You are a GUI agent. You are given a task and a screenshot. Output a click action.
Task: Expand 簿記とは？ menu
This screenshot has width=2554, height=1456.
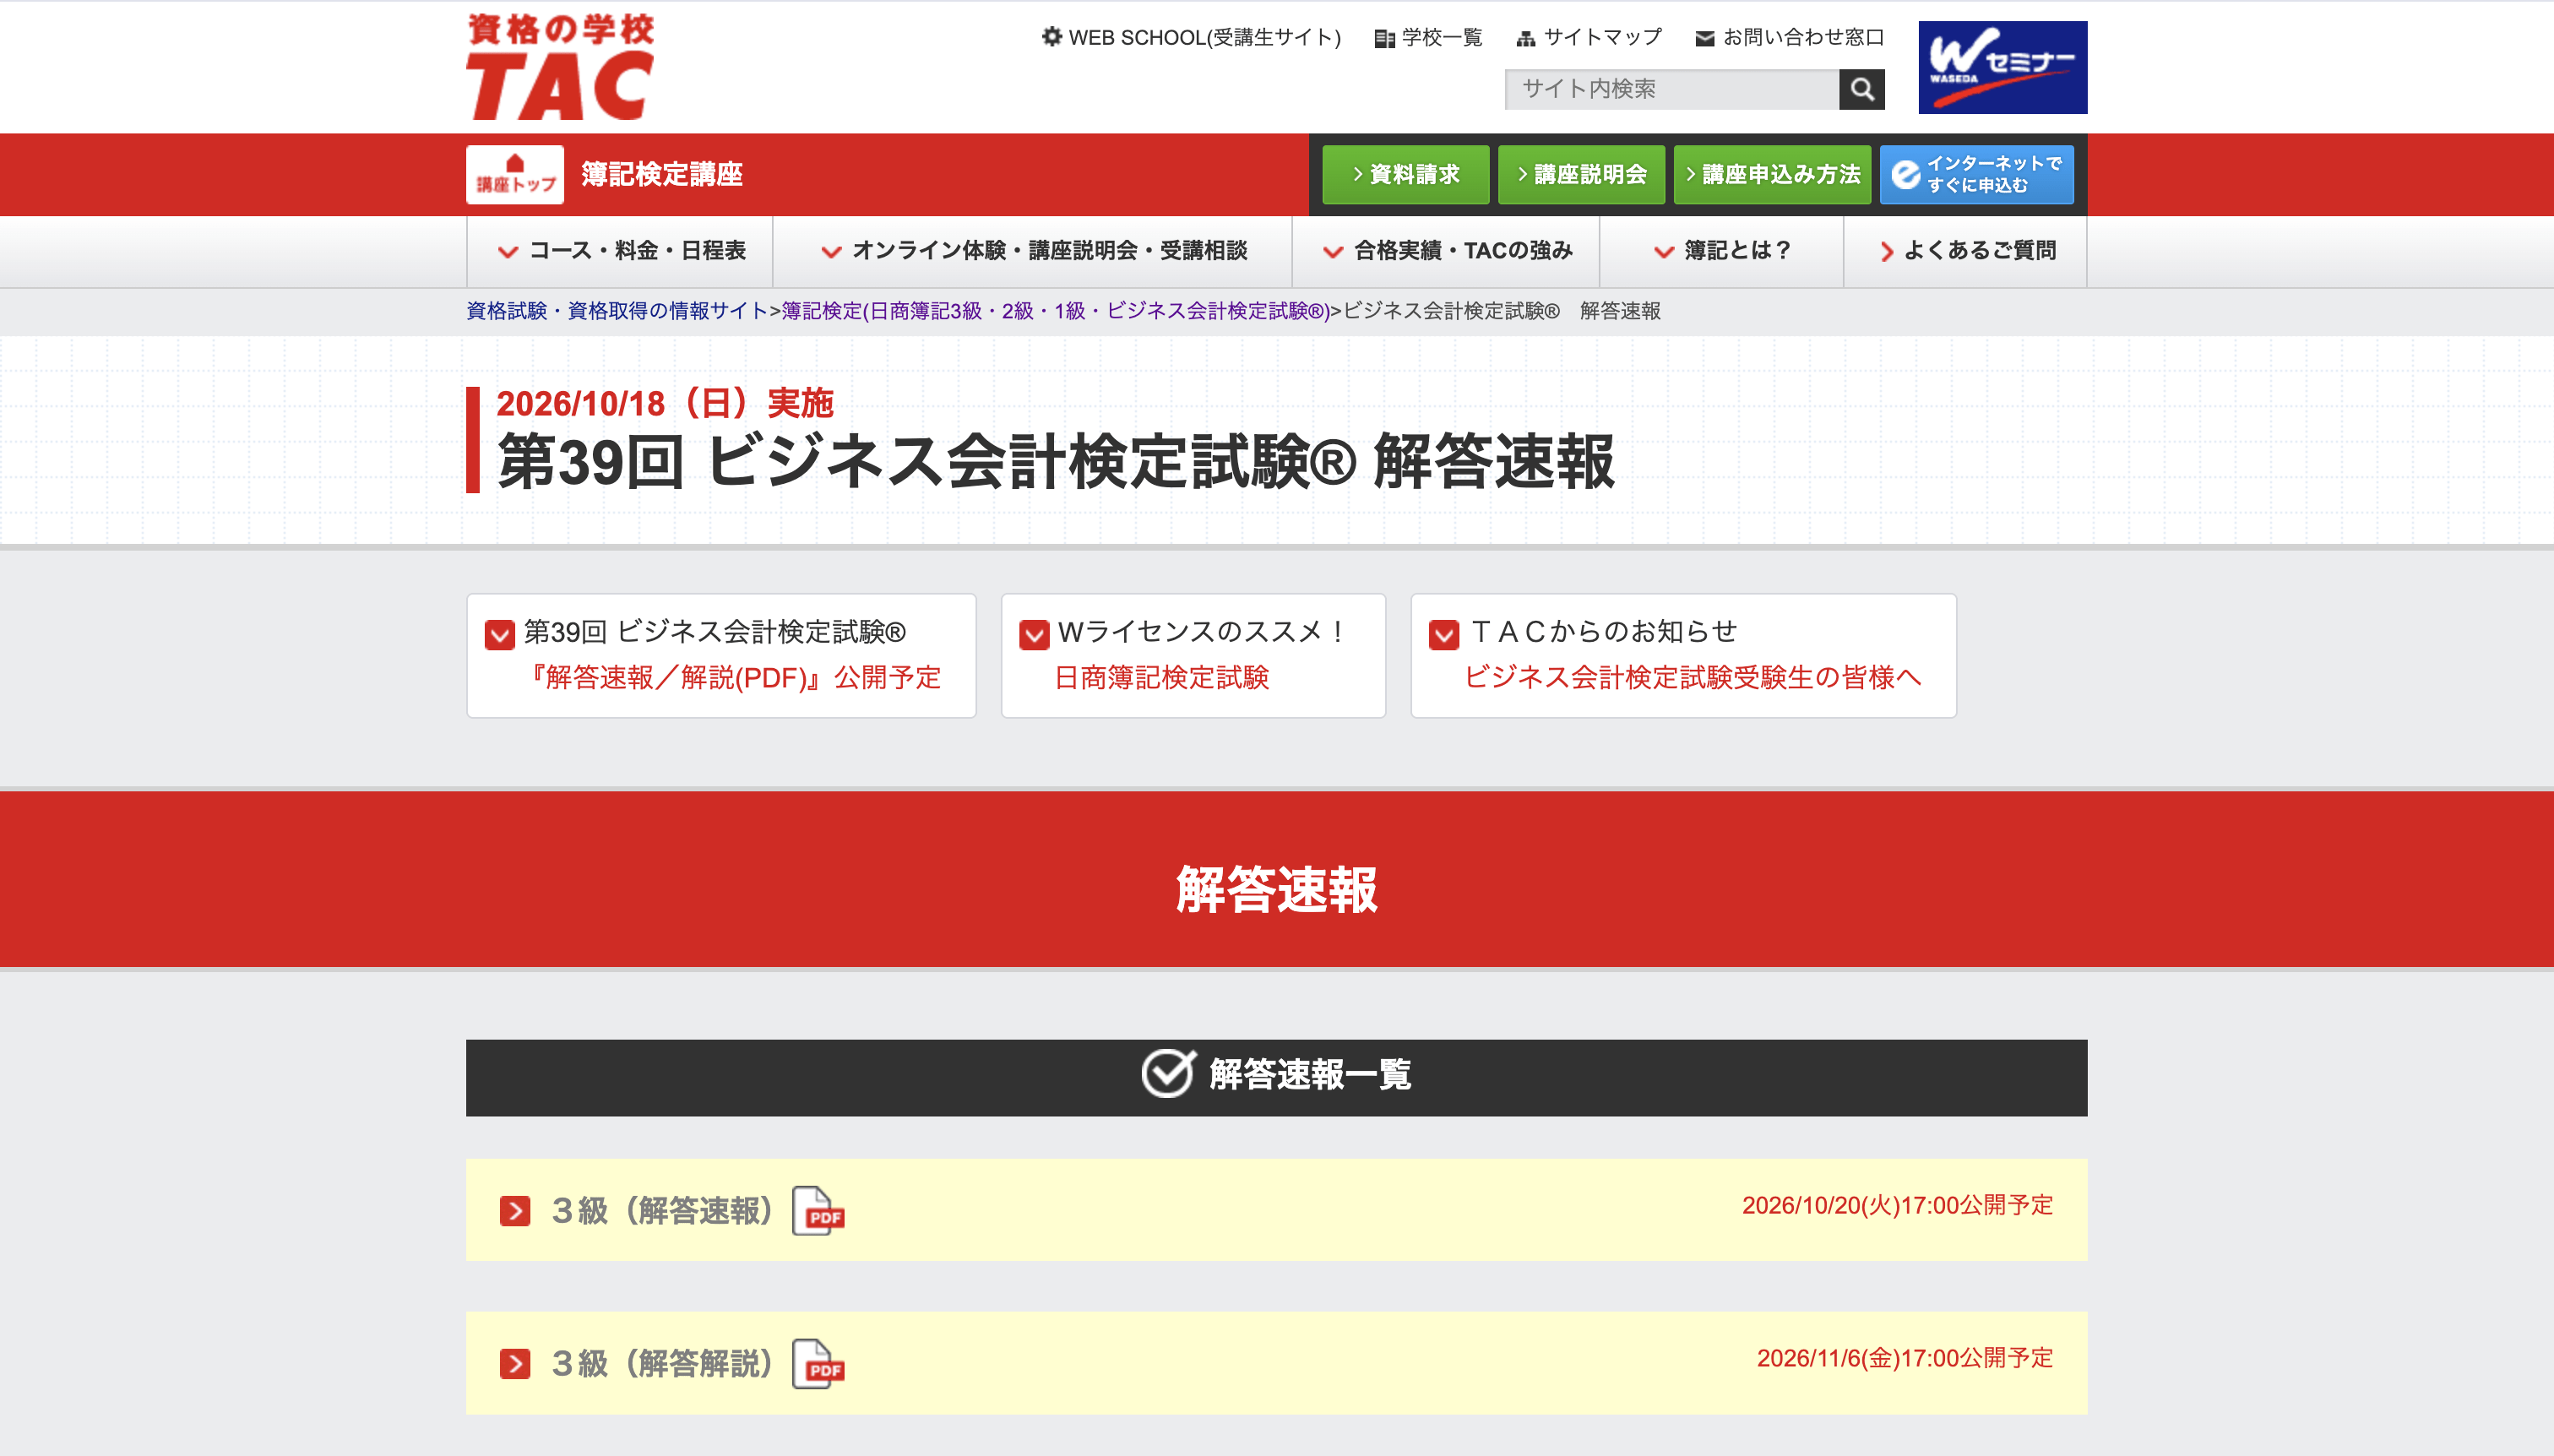click(1721, 251)
